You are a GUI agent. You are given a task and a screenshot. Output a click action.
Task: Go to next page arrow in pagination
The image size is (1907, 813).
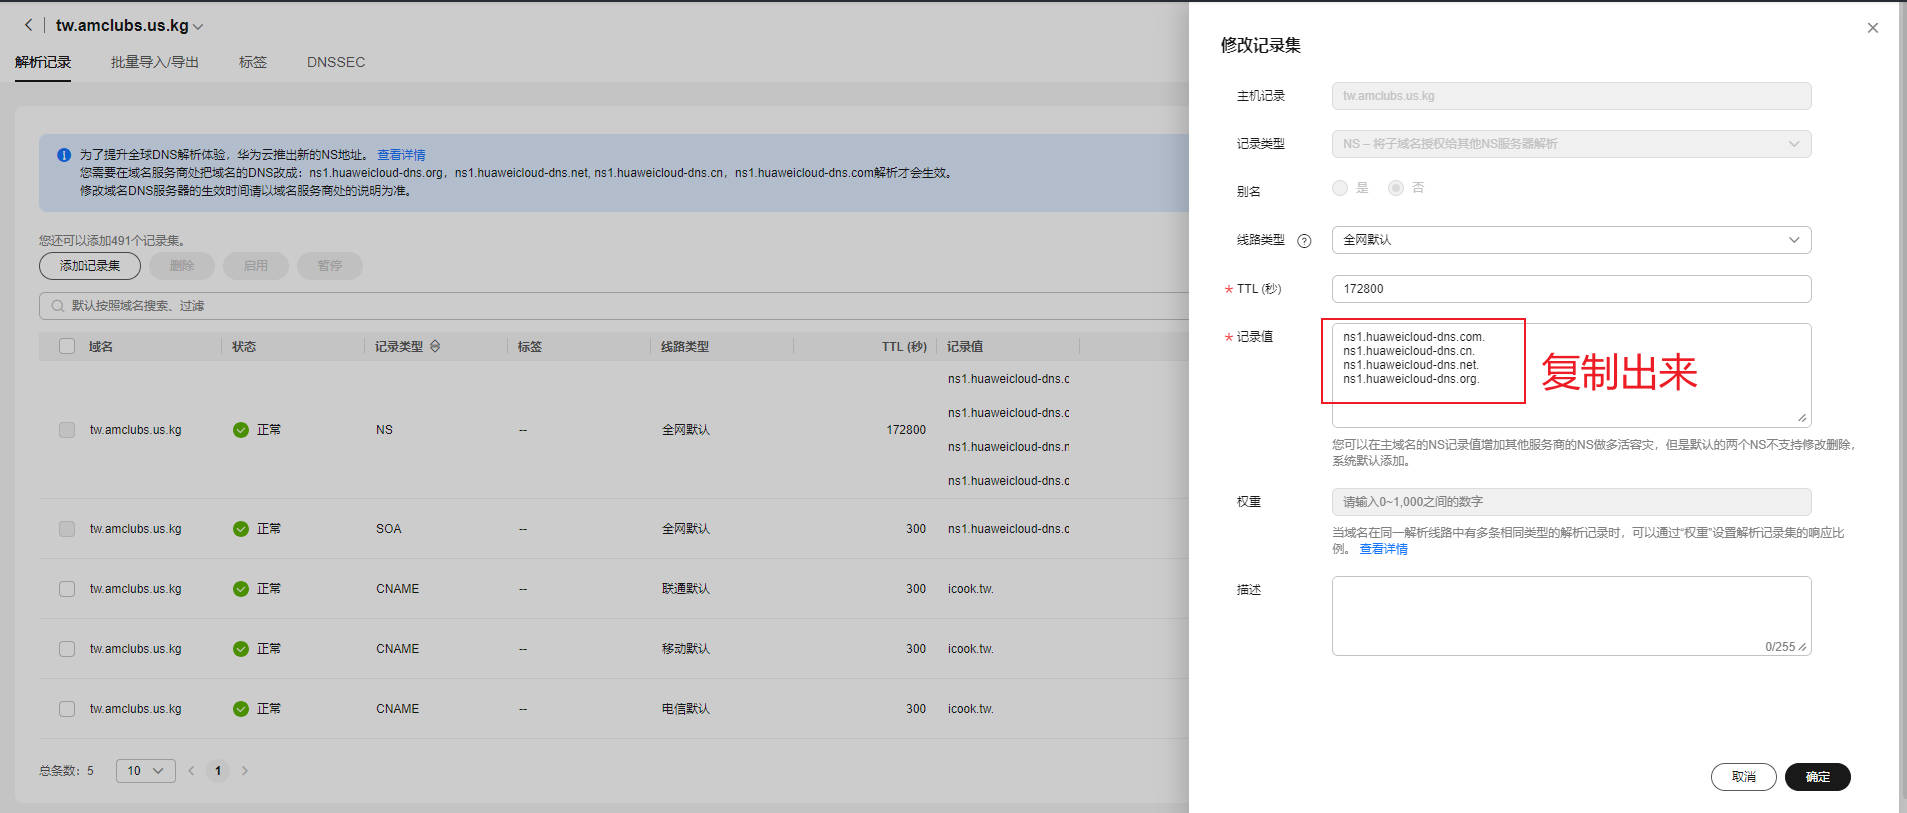pyautogui.click(x=245, y=771)
